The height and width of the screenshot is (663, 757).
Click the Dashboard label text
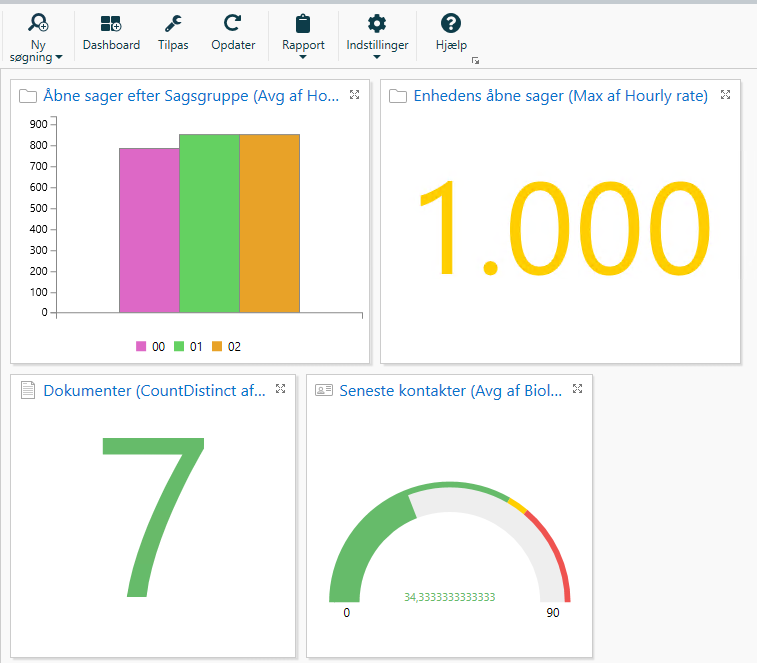tap(111, 45)
